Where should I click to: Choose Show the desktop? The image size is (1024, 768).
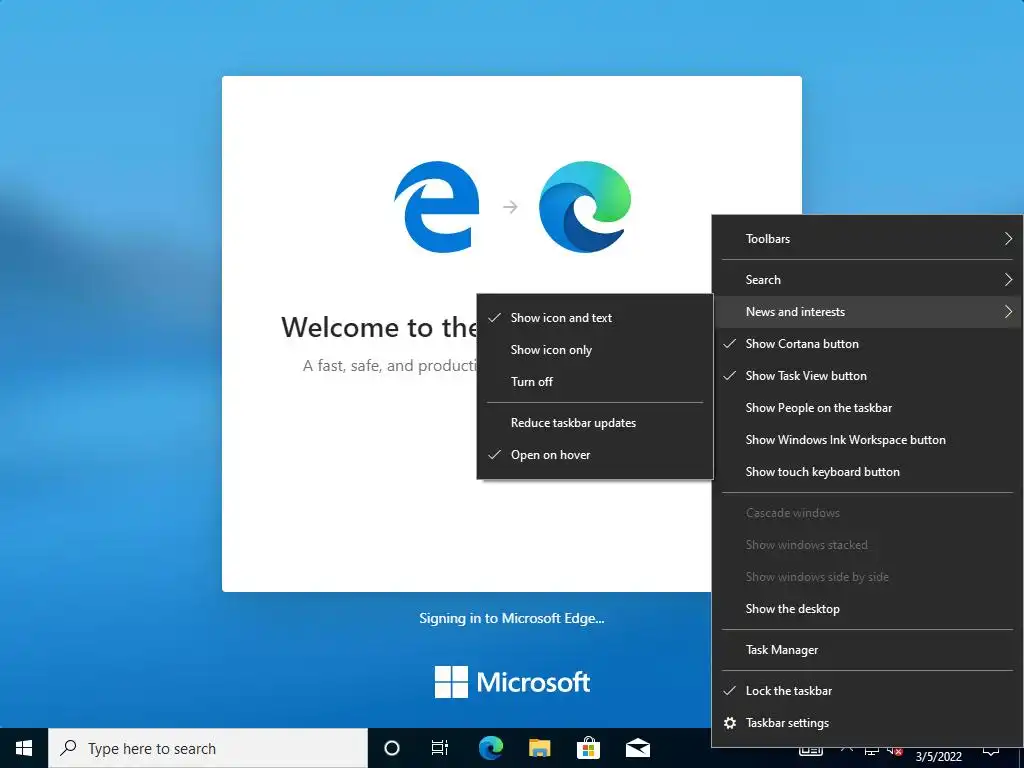pyautogui.click(x=868, y=609)
